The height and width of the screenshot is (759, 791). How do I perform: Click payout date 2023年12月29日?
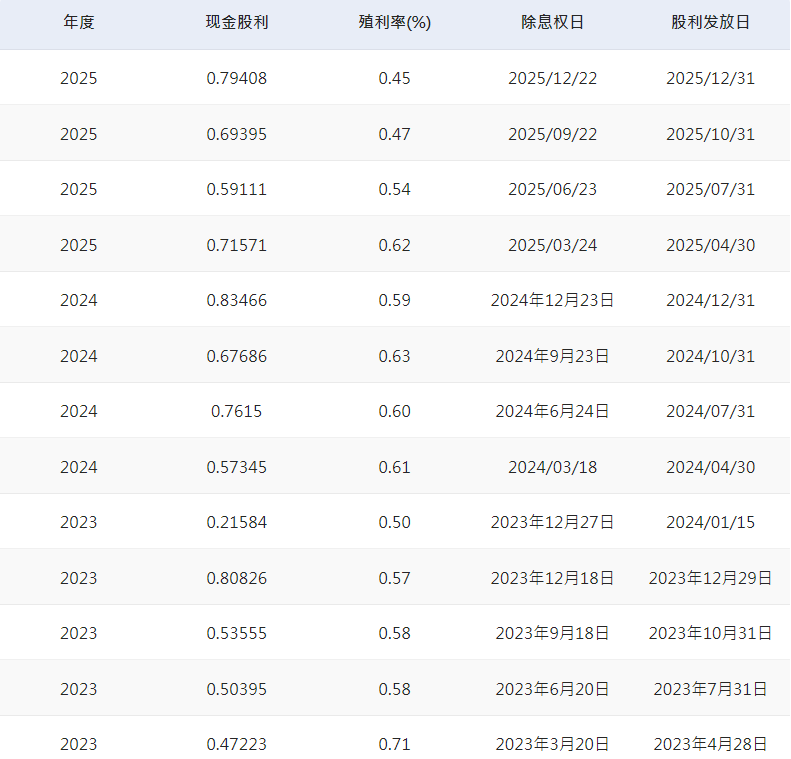[x=710, y=578]
